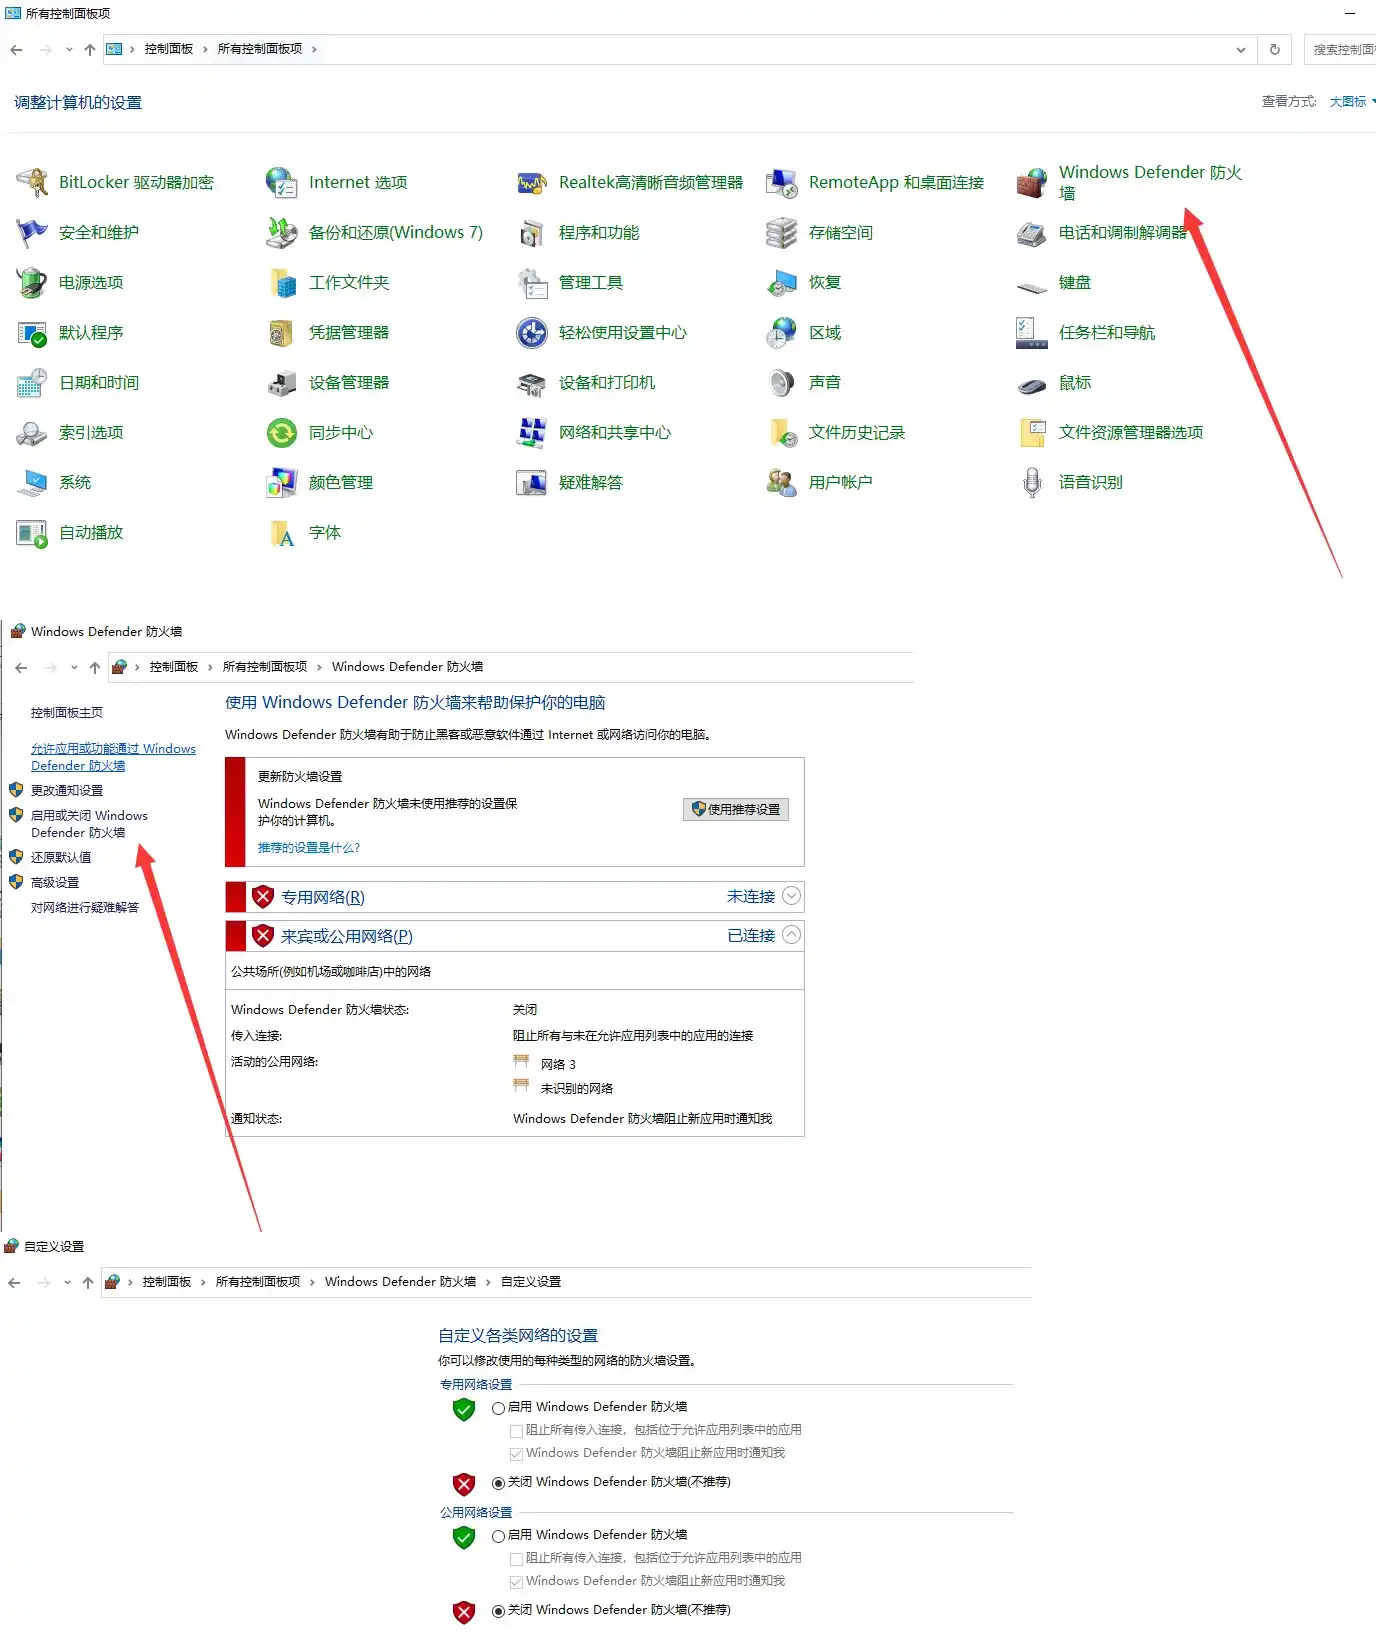The image size is (1376, 1652).
Task: Toggle 阻止新应用时通知我 box under 专用网络设置
Action: tap(516, 1454)
